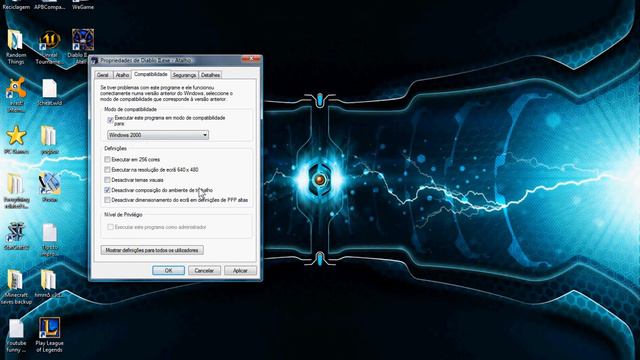The width and height of the screenshot is (640, 360).
Task: Select the WeGame desktop icon
Action: point(83,6)
